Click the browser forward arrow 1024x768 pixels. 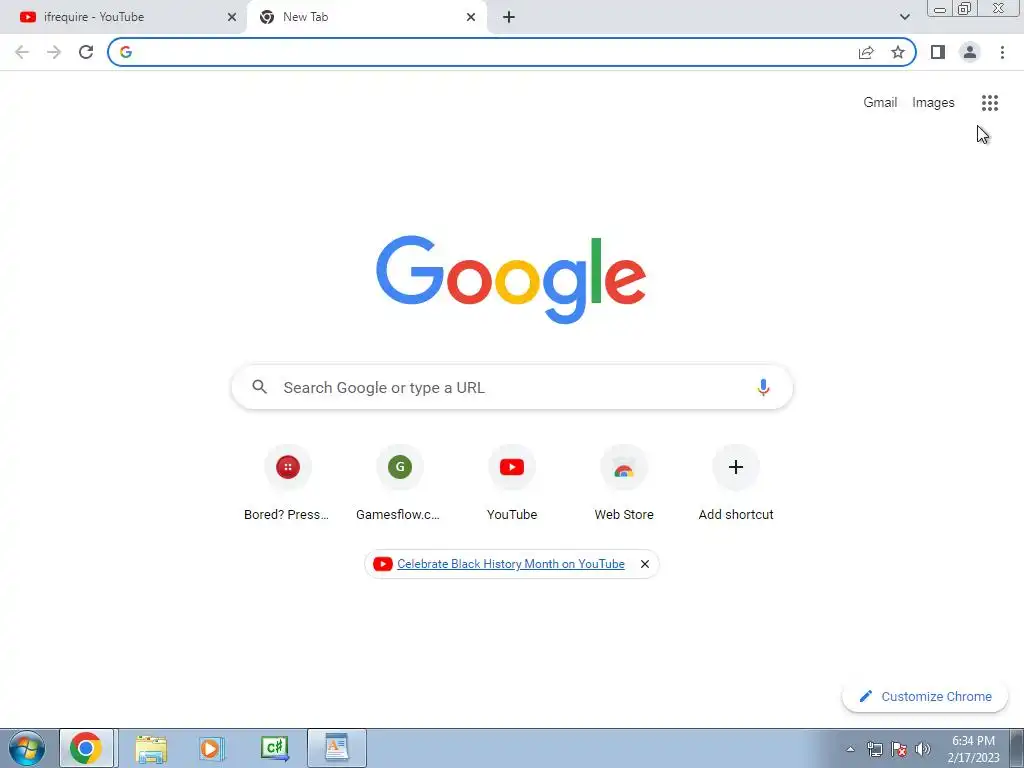coord(54,52)
